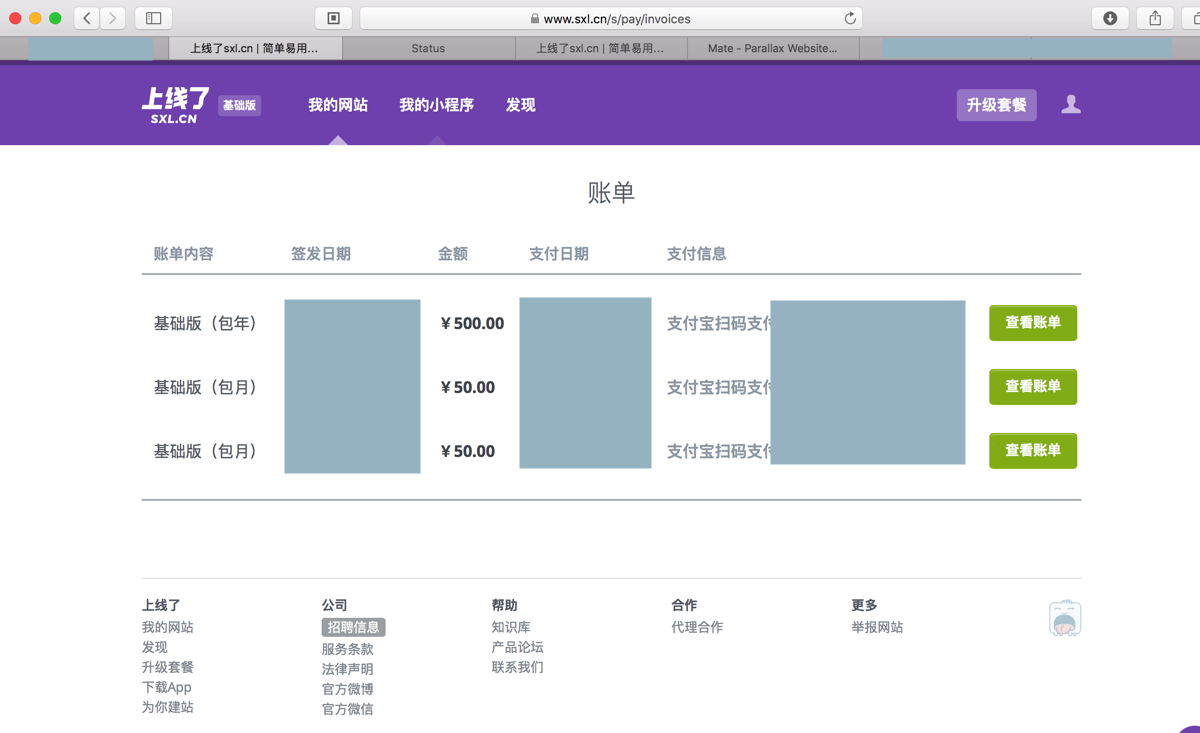Click the 签发日期 column header
1200x733 pixels.
(321, 254)
